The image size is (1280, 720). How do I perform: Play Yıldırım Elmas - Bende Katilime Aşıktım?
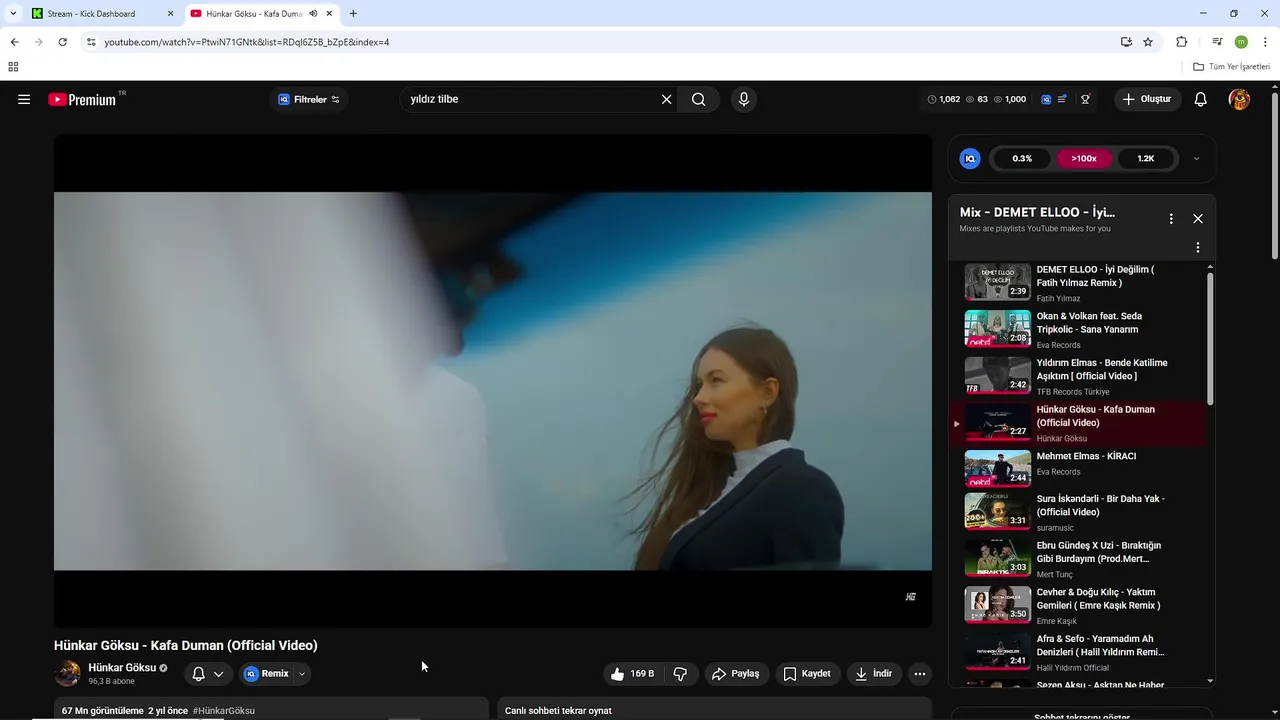(x=1078, y=376)
